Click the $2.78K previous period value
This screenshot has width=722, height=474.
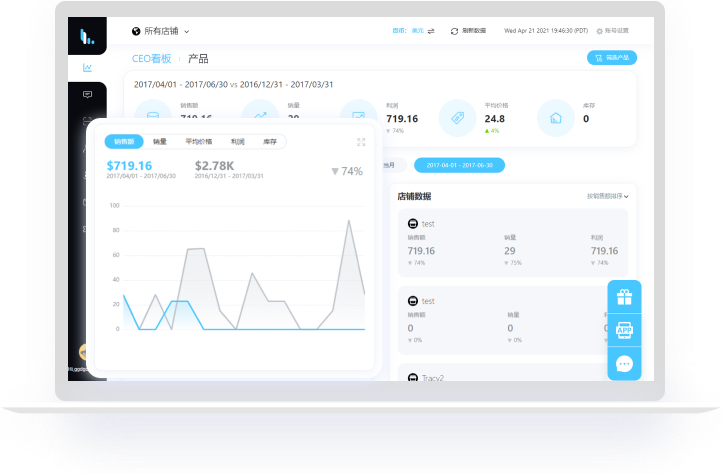[214, 166]
